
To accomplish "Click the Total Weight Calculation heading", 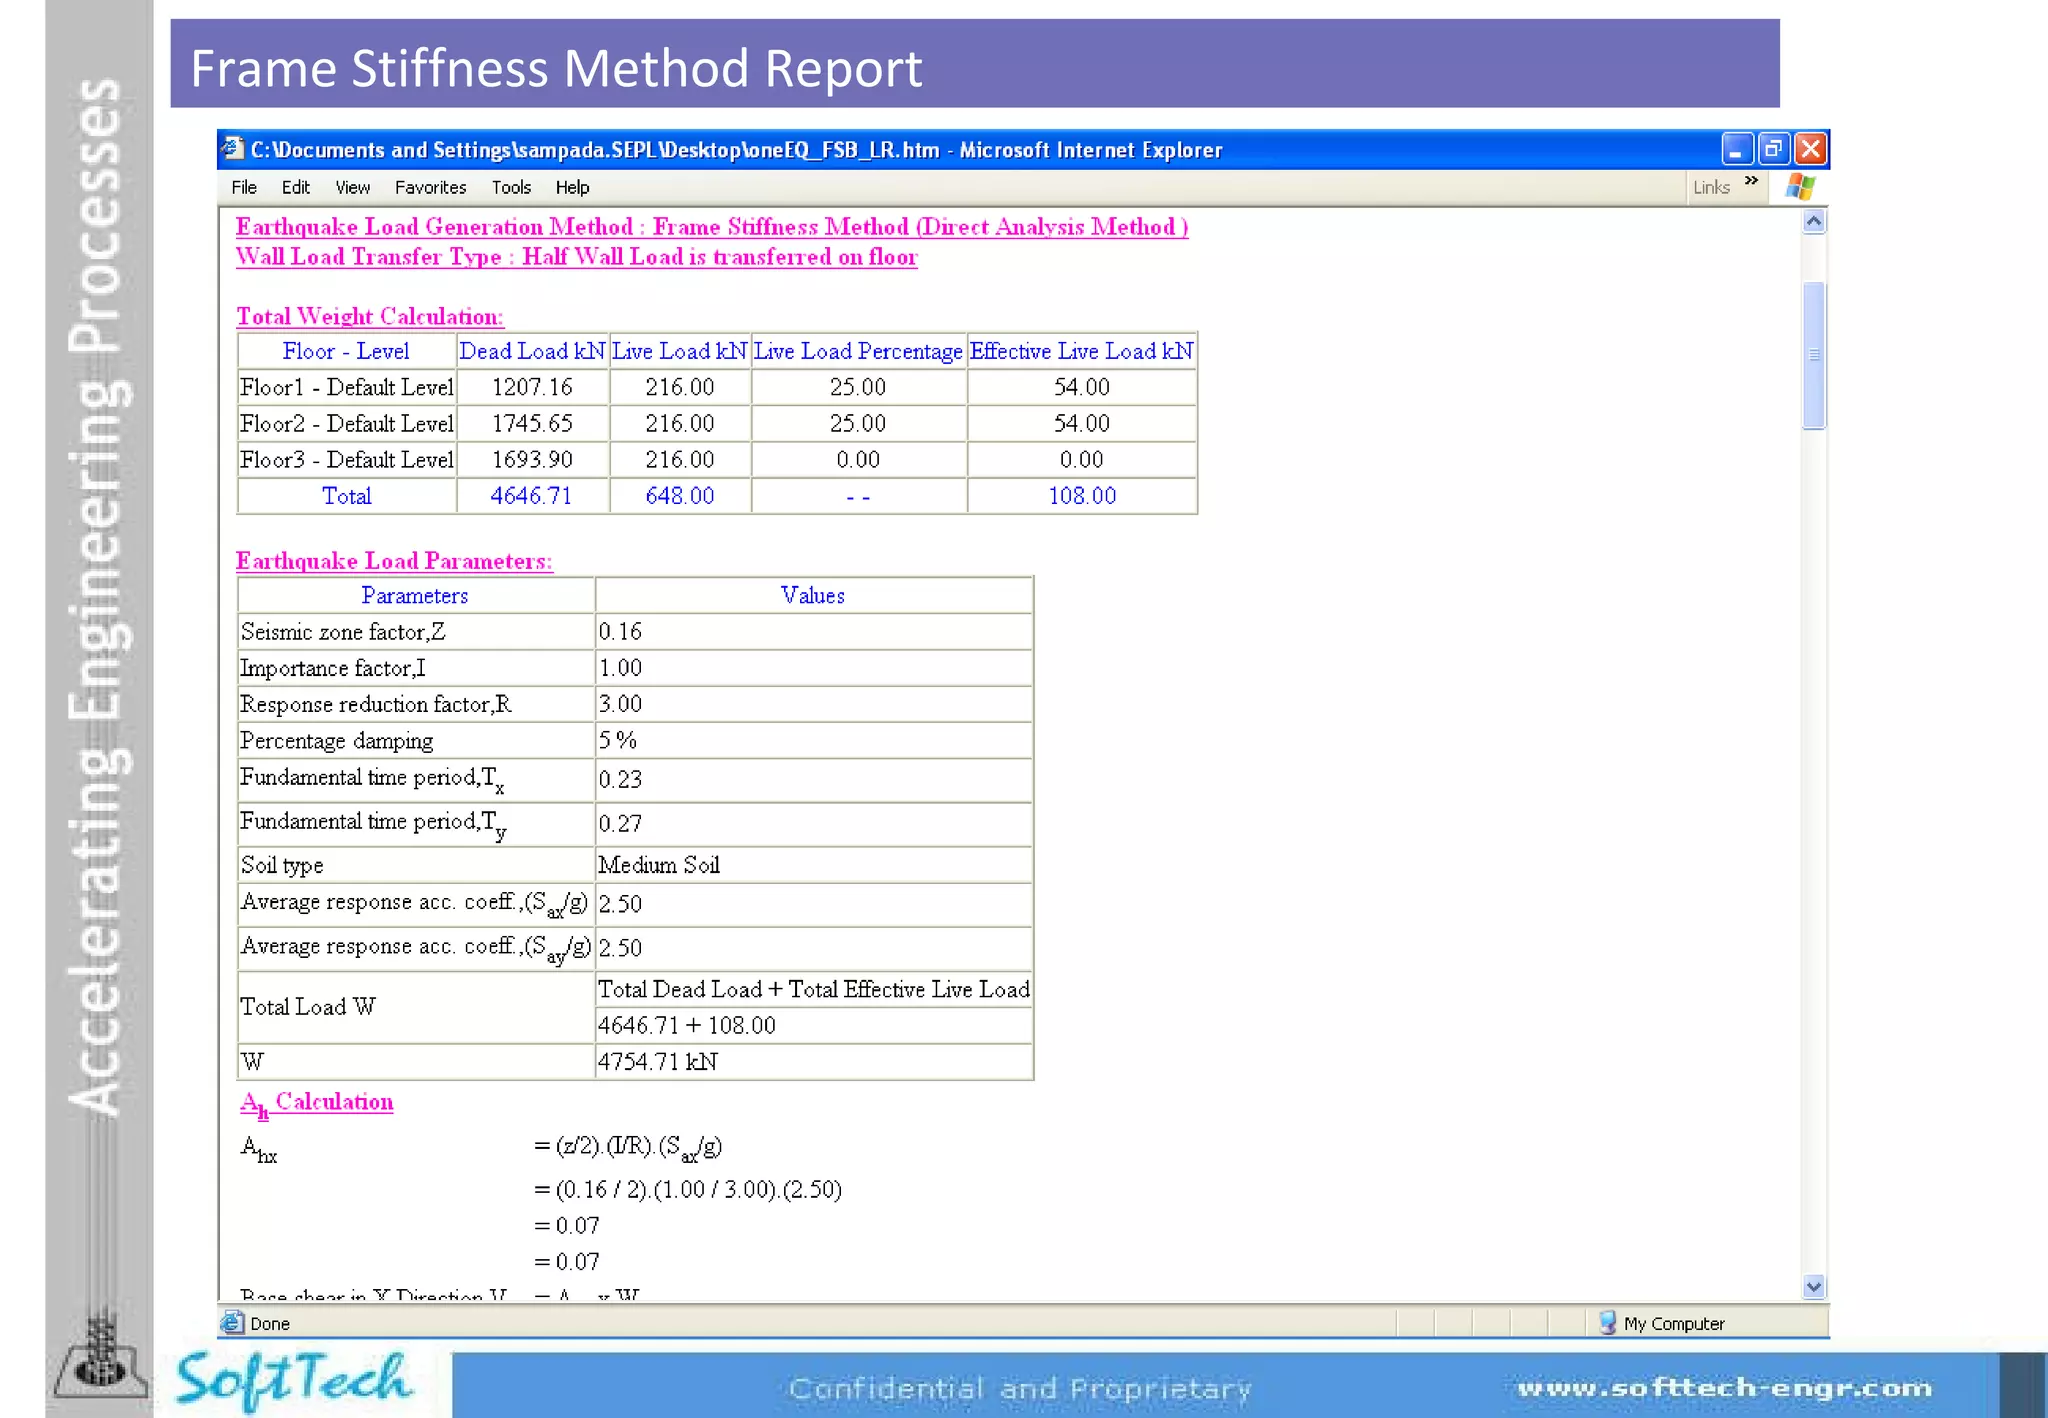I will tap(370, 317).
